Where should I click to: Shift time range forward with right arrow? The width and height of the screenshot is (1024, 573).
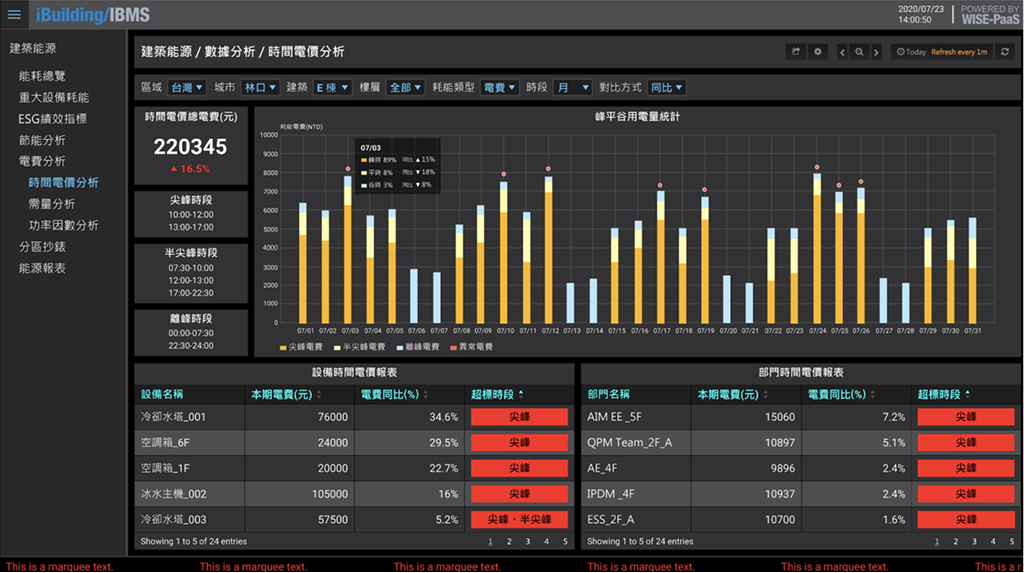(x=876, y=52)
